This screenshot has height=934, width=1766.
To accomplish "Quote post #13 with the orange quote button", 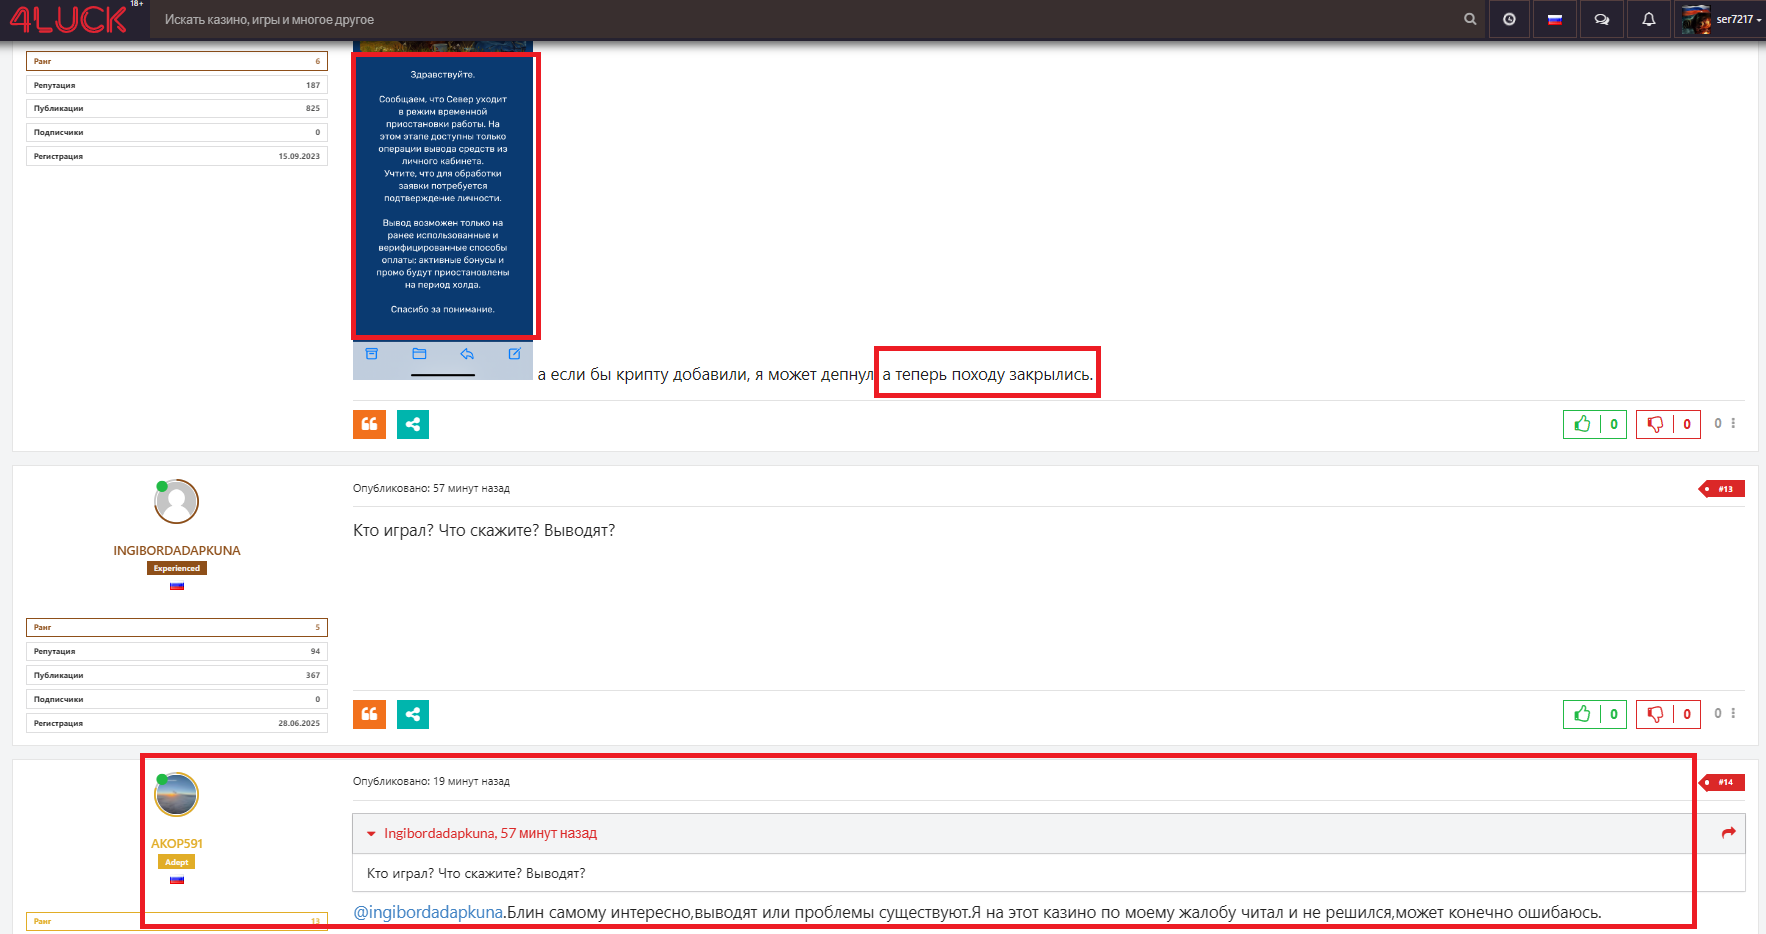I will coord(369,714).
